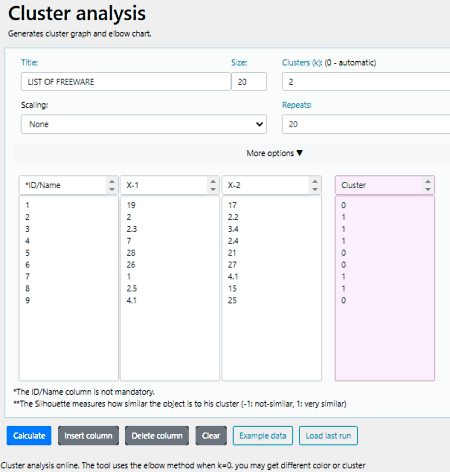The height and width of the screenshot is (472, 450).
Task: Expand More options section
Action: [274, 153]
